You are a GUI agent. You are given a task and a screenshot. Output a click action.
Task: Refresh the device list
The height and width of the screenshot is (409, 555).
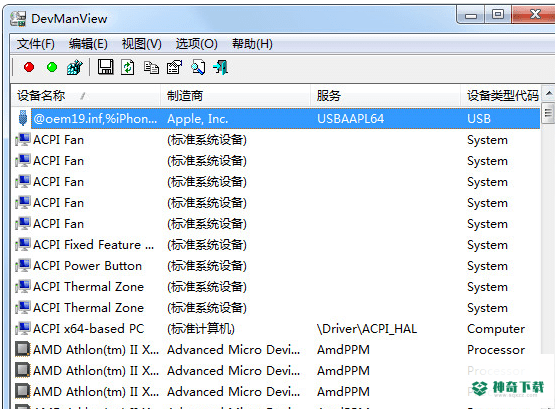[x=127, y=67]
